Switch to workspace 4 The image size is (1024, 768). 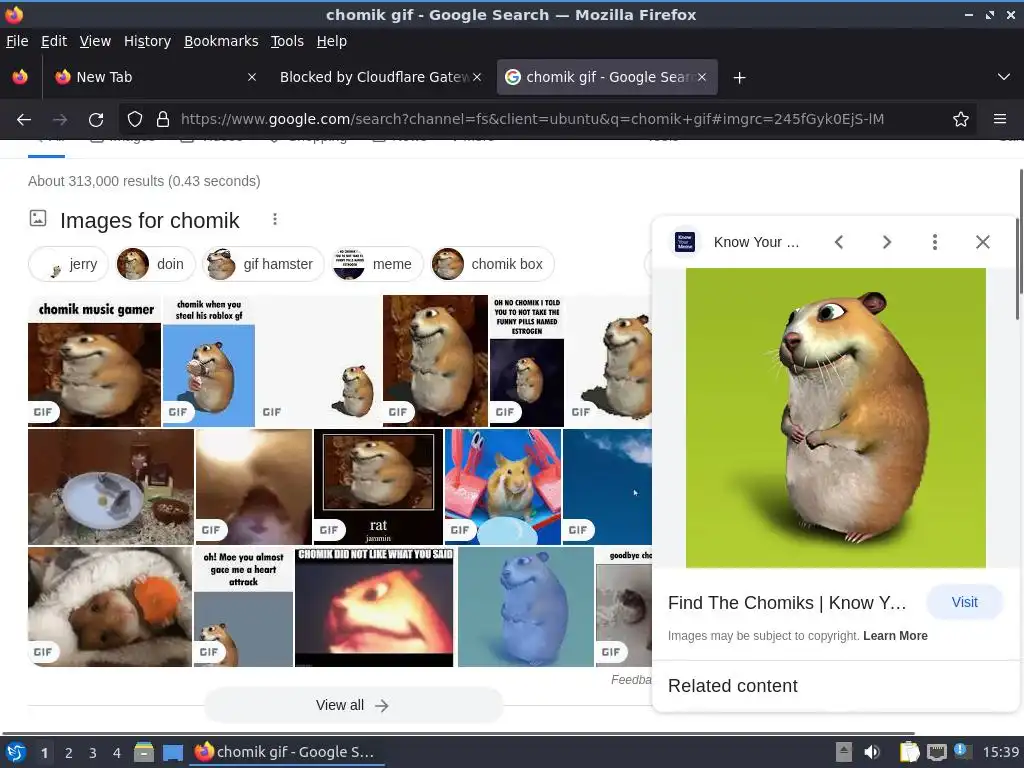(x=117, y=753)
